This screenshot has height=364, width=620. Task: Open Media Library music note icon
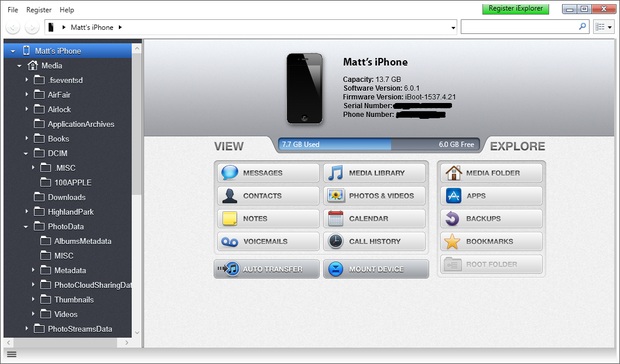click(x=336, y=173)
